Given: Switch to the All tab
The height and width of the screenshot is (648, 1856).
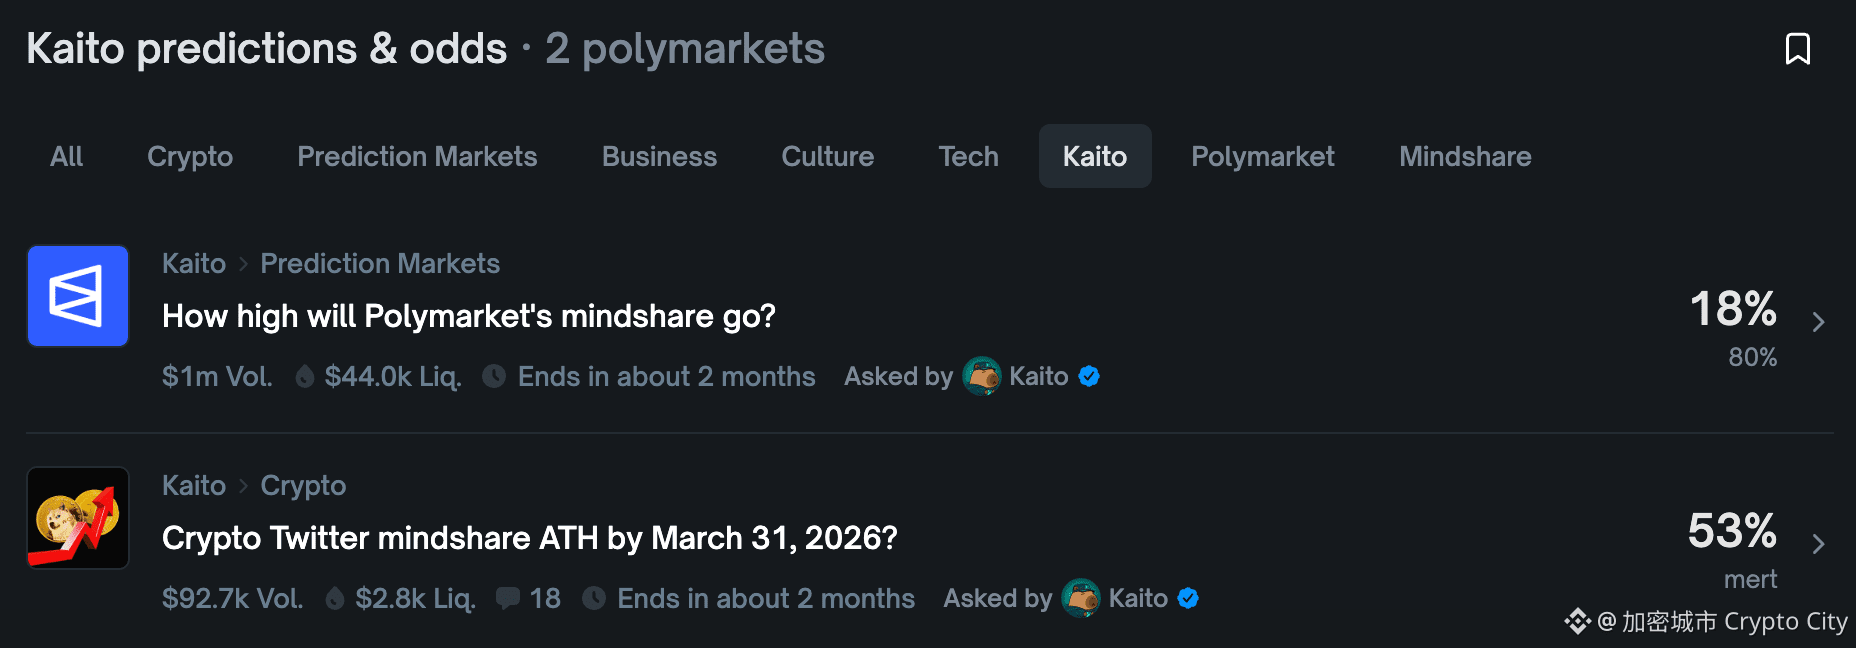Looking at the screenshot, I should (x=66, y=157).
